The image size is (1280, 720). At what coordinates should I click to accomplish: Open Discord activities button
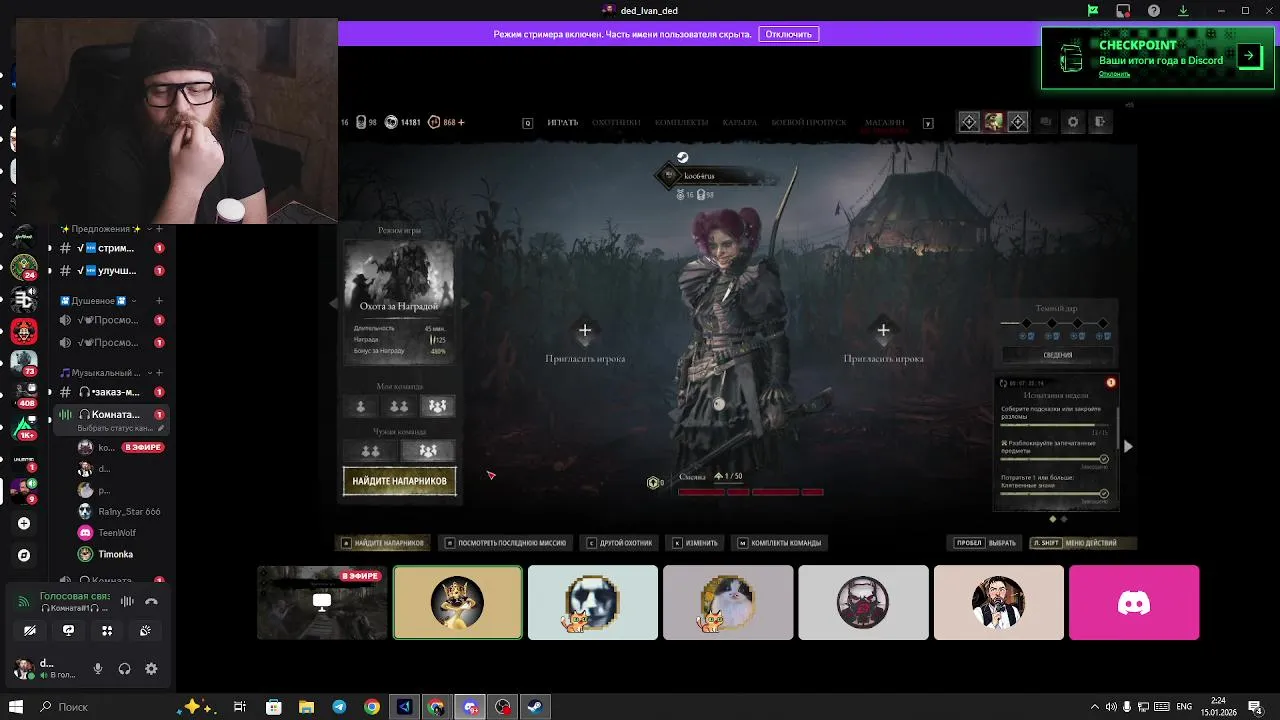(107, 630)
